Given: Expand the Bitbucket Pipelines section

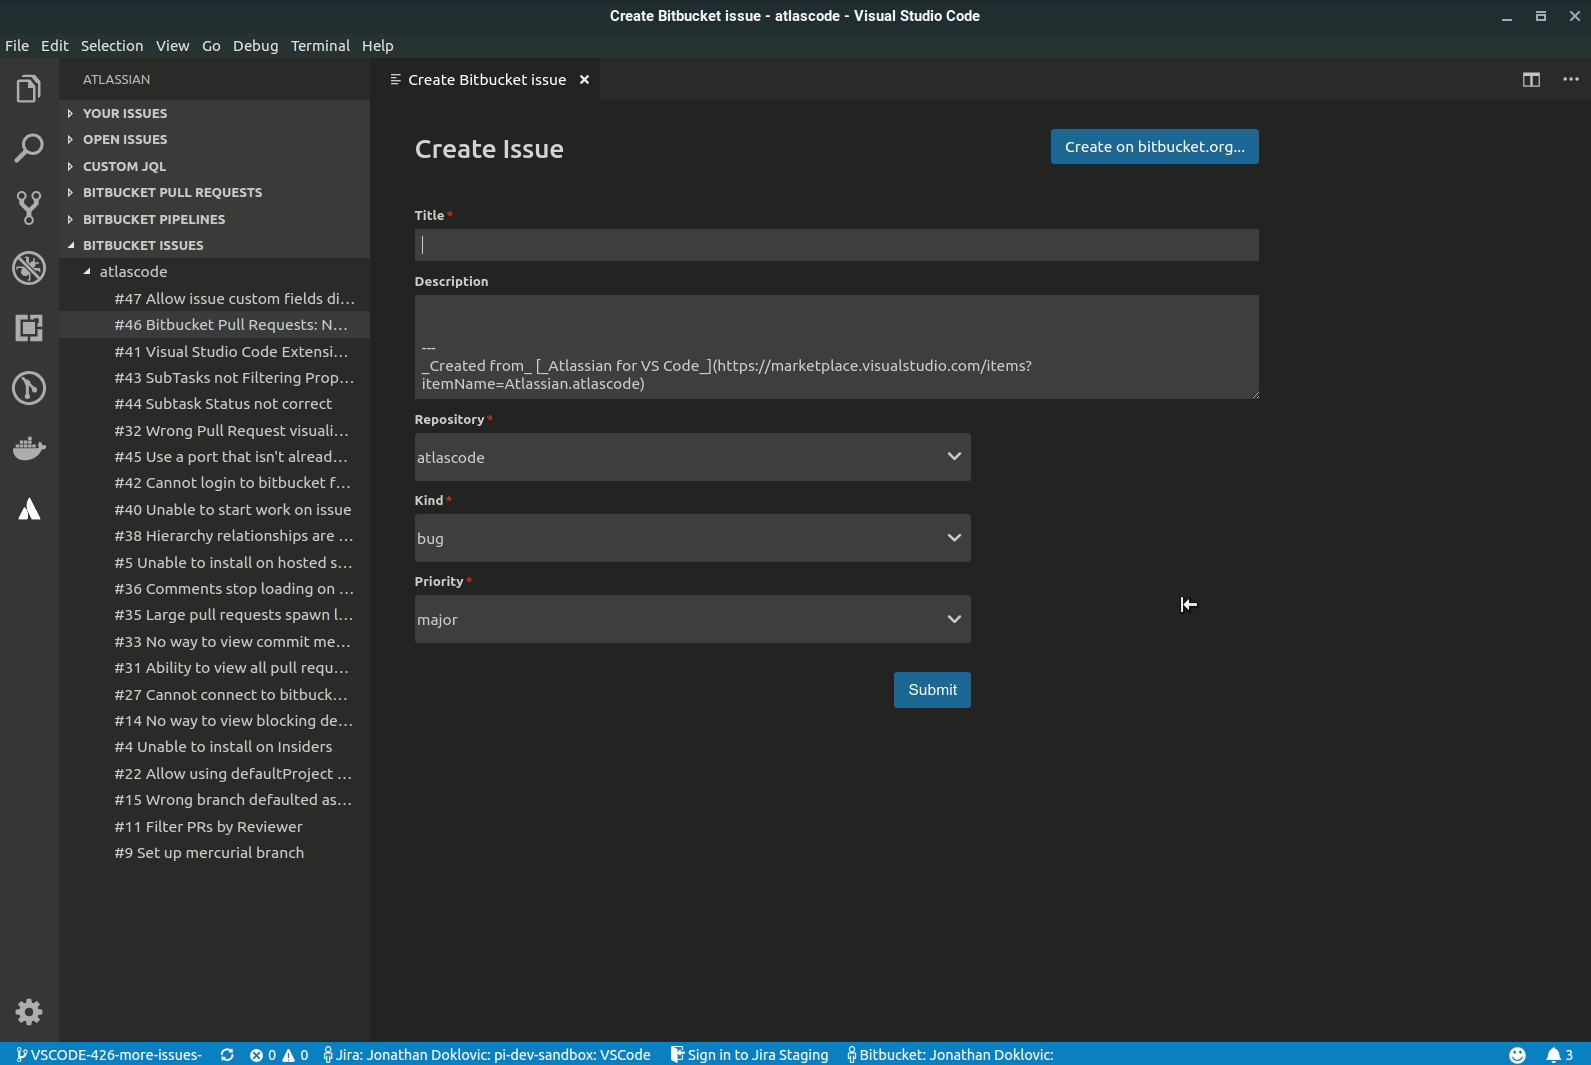Looking at the screenshot, I should [154, 219].
